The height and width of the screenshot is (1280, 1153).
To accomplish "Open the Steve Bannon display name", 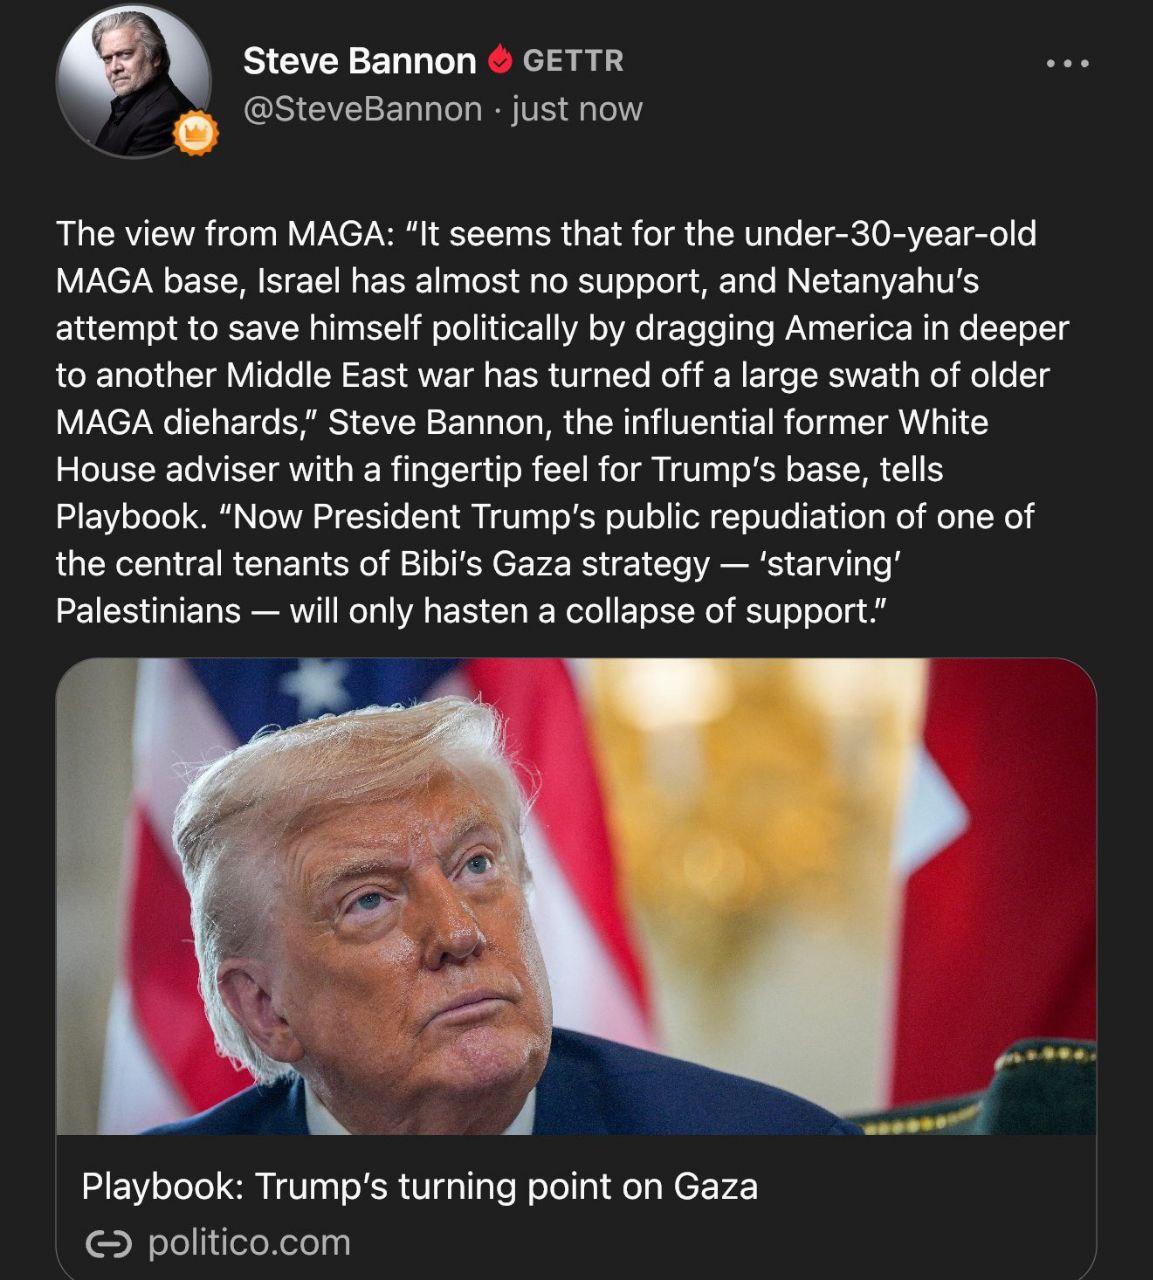I will (x=359, y=61).
